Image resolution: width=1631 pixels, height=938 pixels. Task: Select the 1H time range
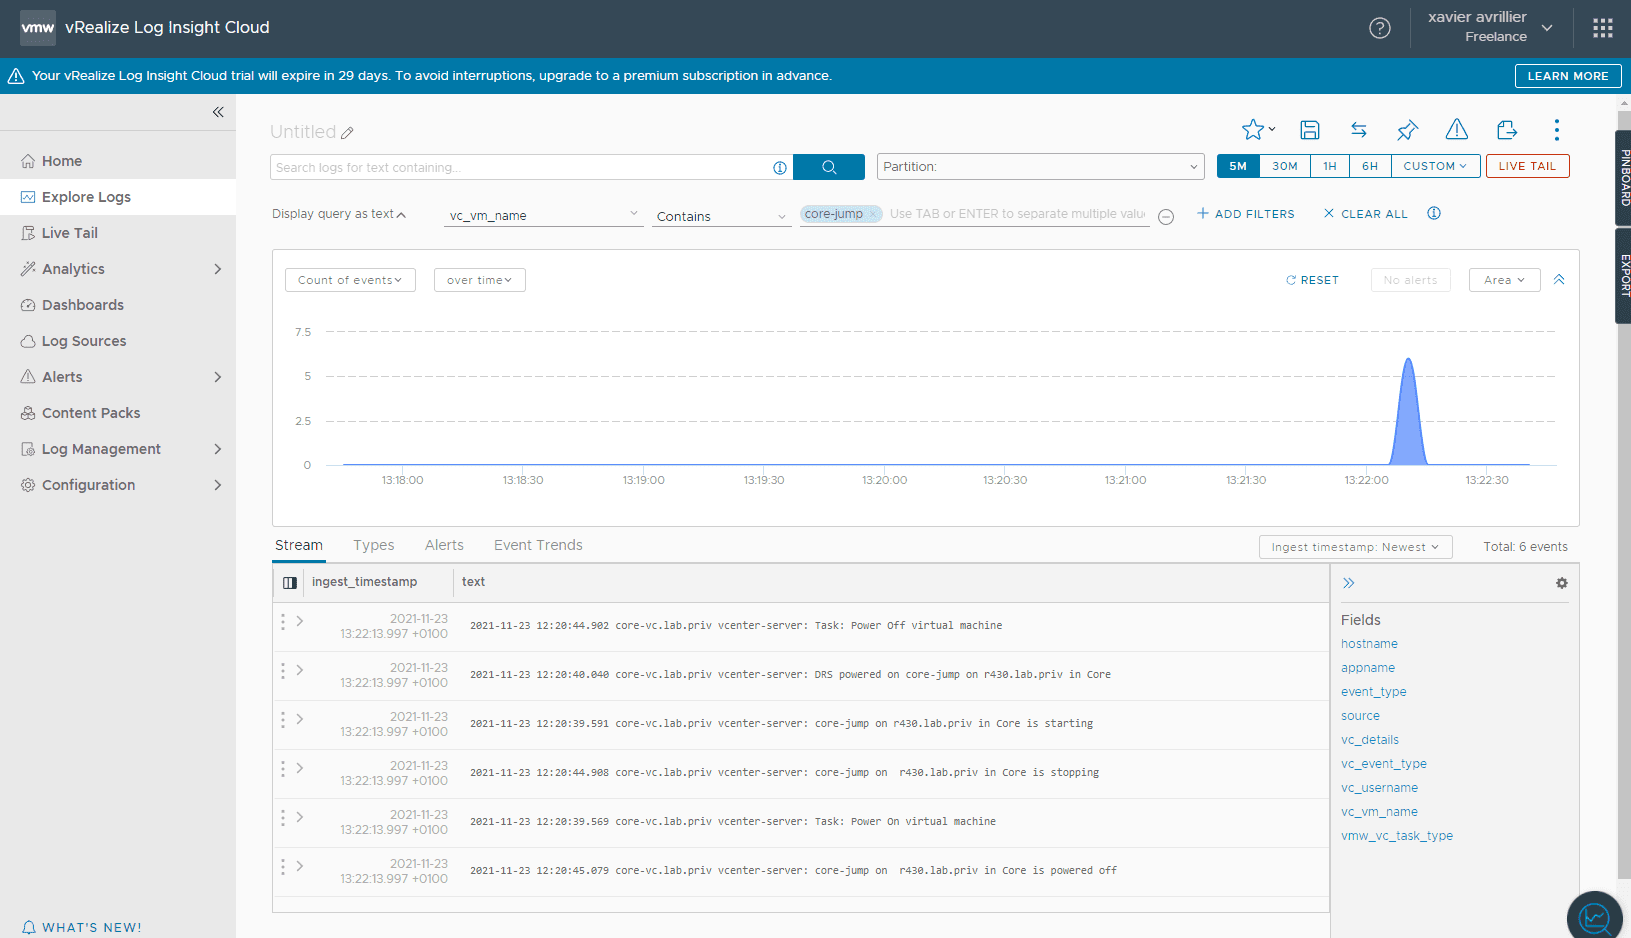point(1330,166)
